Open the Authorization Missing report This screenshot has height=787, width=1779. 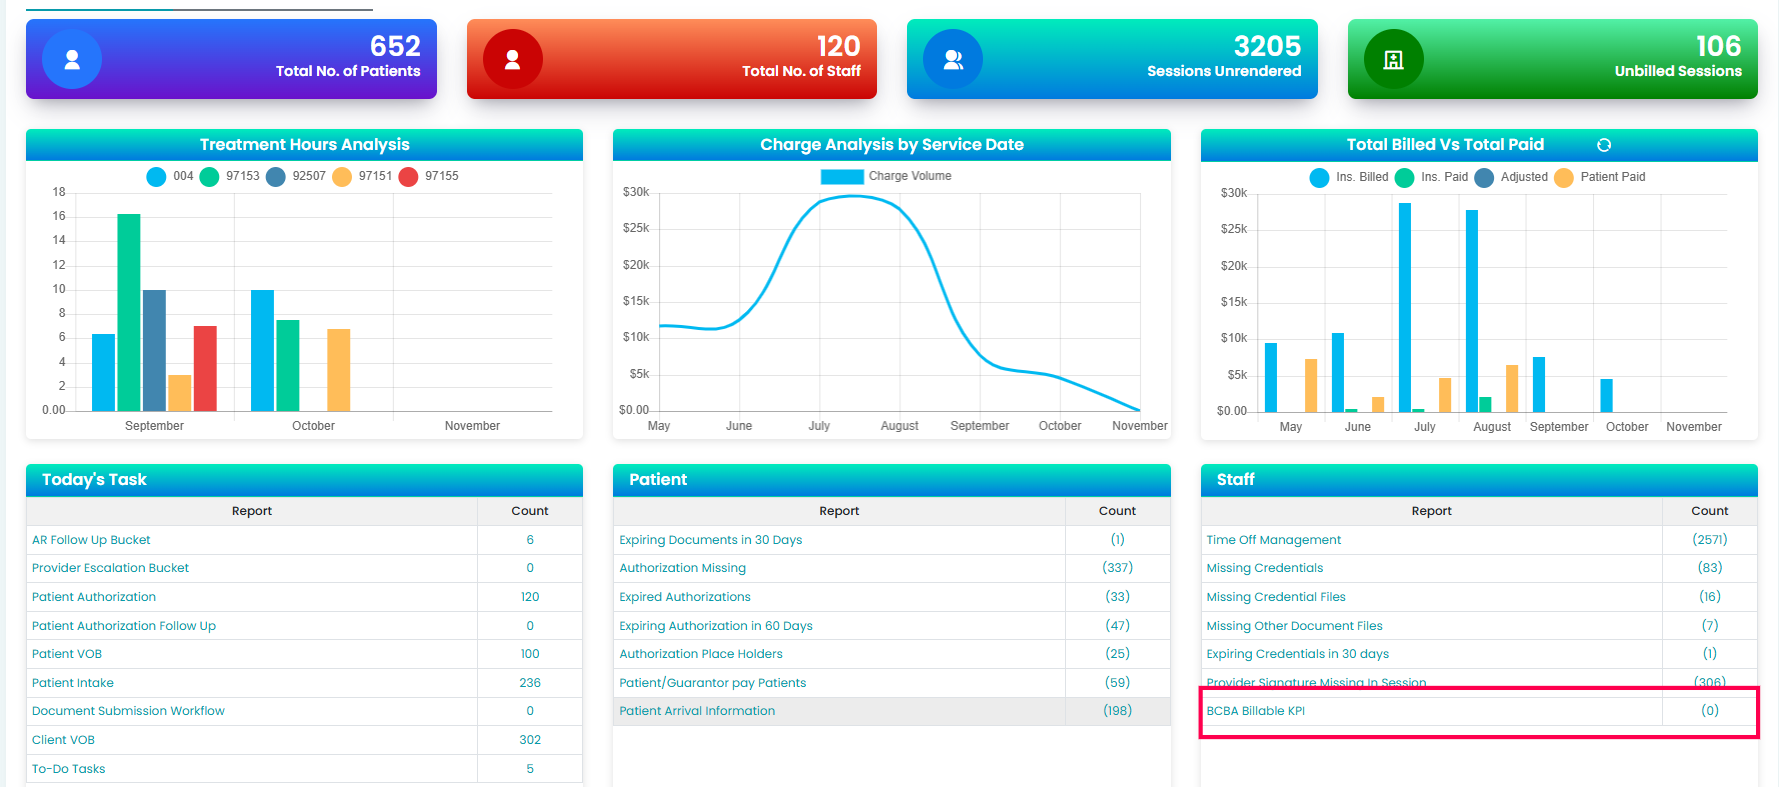(x=683, y=568)
